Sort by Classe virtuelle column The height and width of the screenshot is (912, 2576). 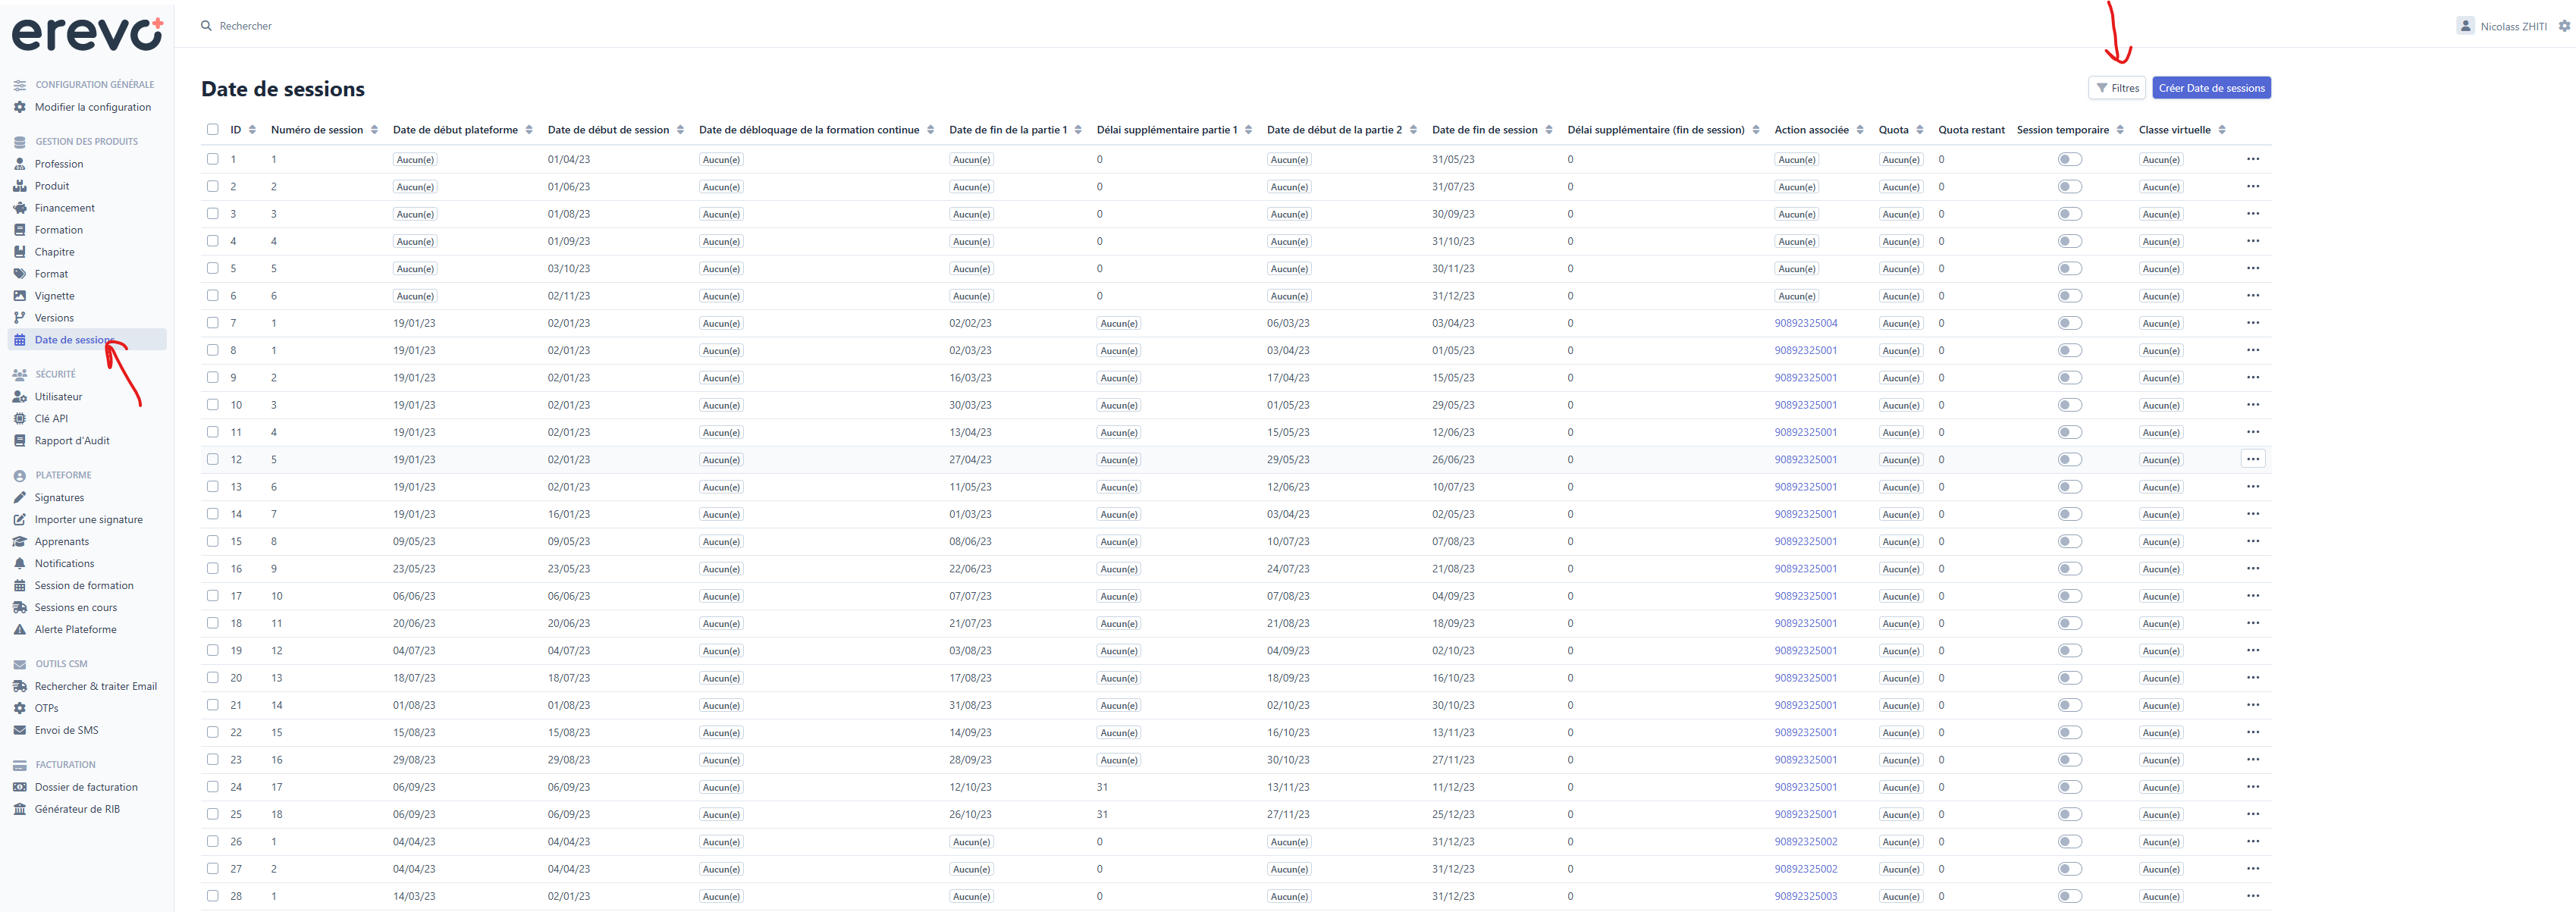point(2182,130)
